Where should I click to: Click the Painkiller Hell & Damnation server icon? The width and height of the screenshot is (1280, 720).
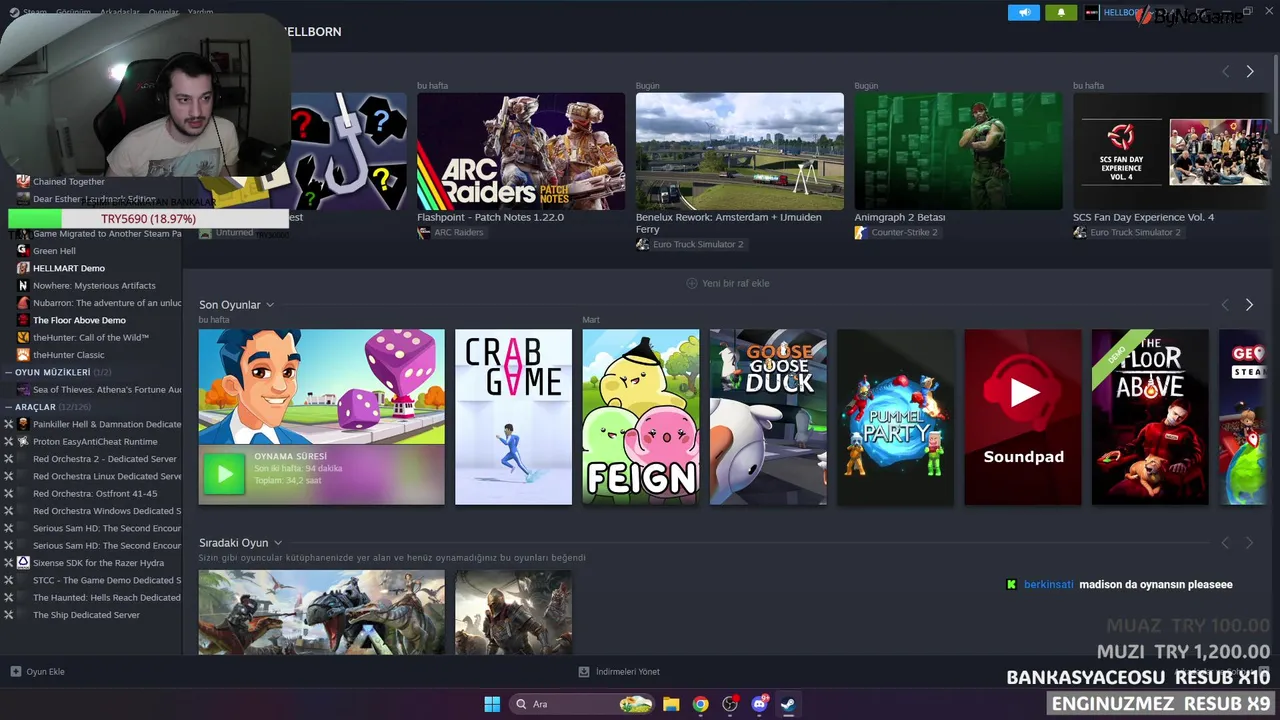click(x=23, y=424)
